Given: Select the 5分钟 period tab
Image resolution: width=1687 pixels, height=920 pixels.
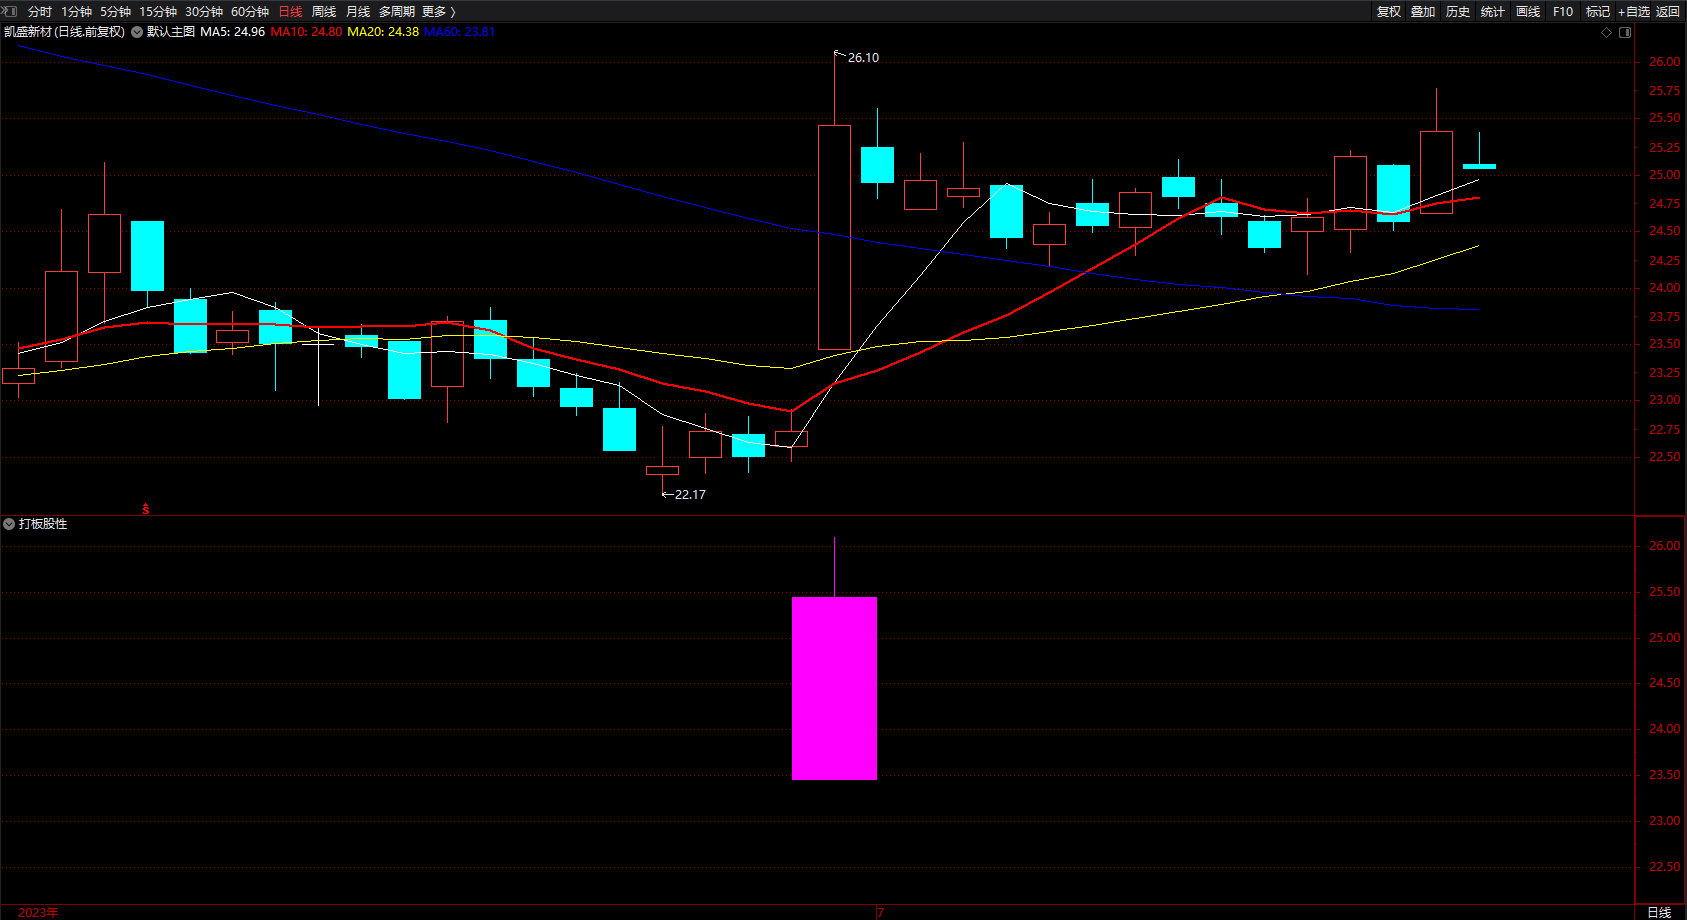Looking at the screenshot, I should 115,12.
